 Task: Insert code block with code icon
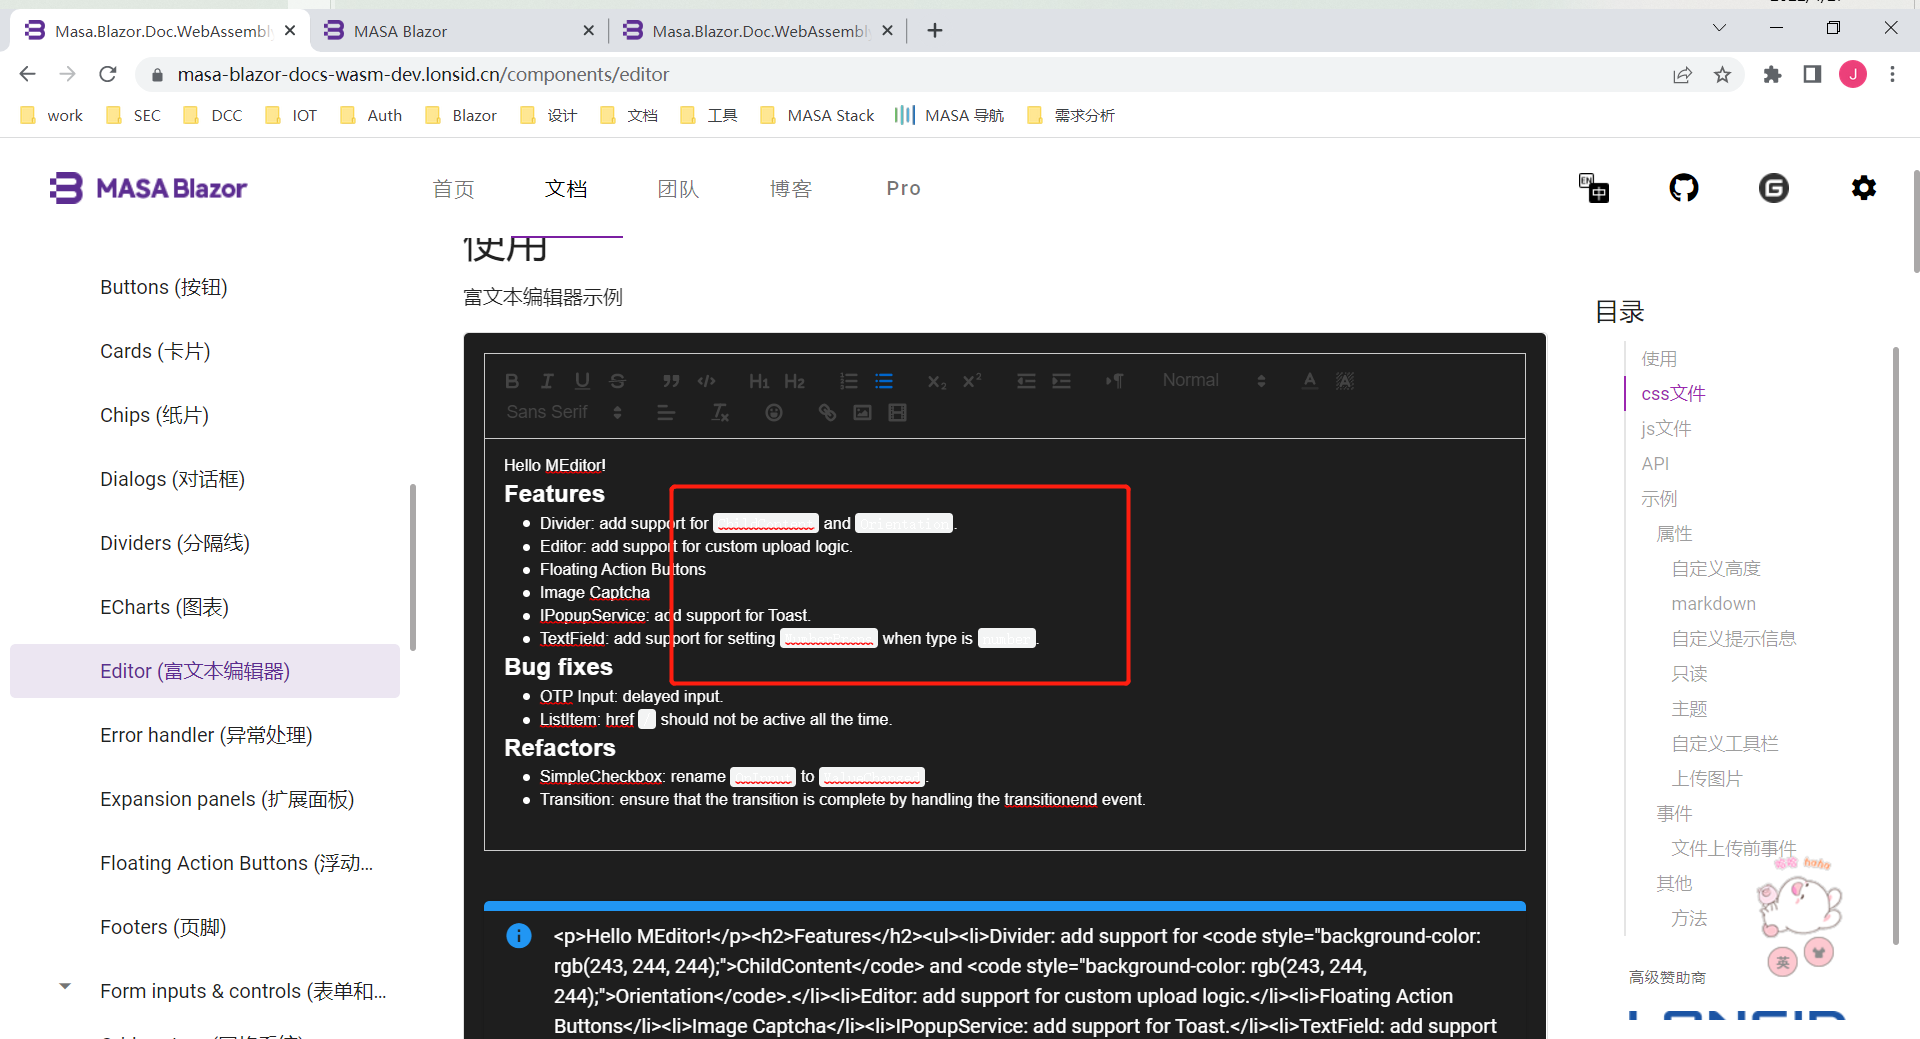(x=706, y=381)
